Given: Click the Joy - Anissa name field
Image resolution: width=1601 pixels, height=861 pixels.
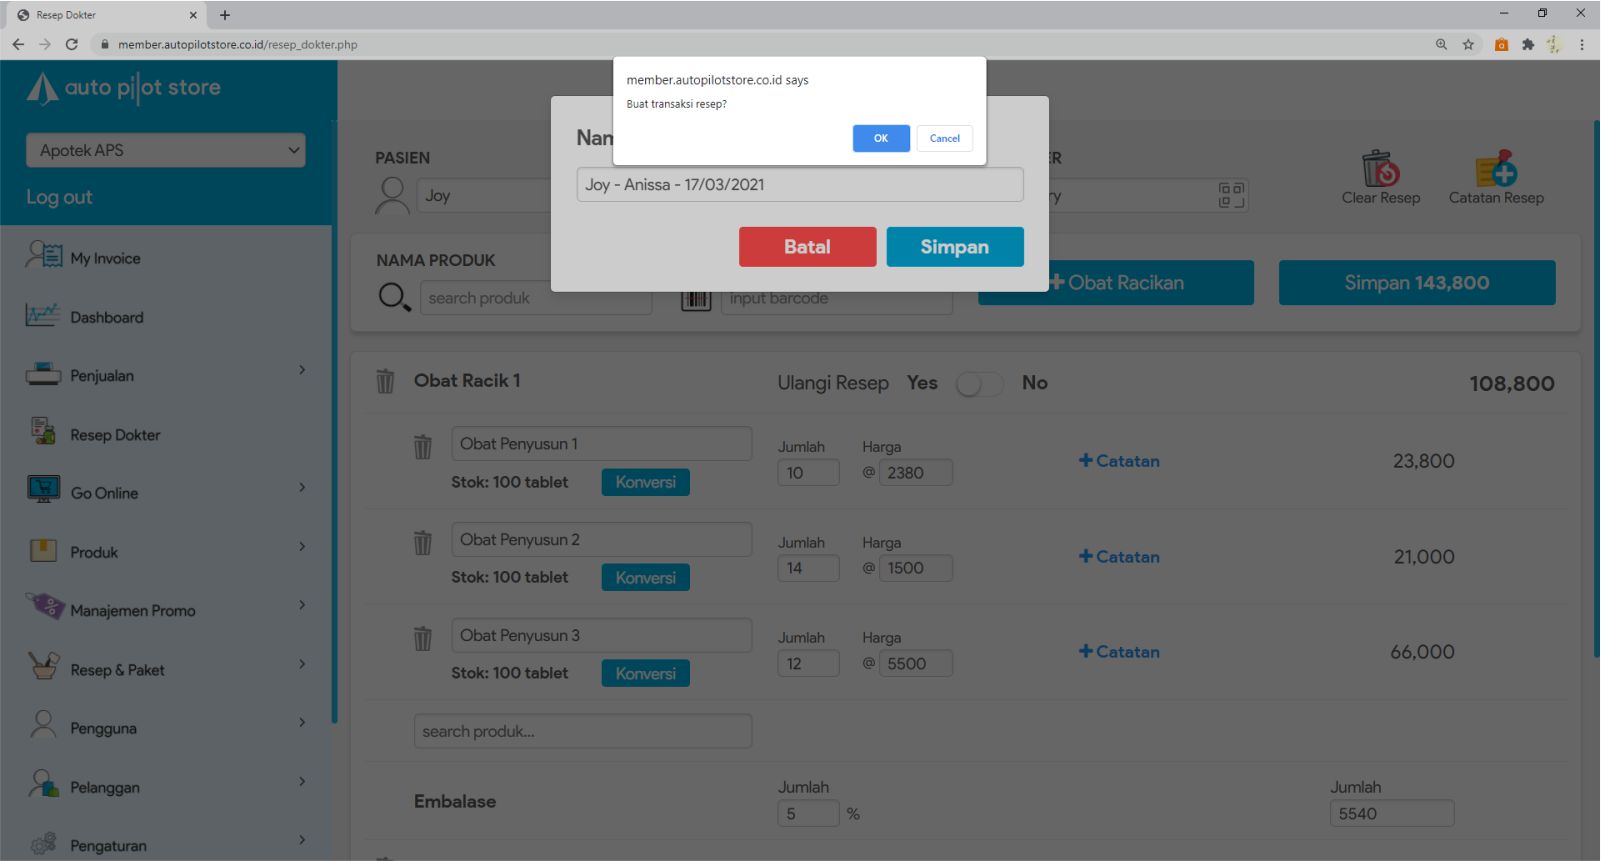Looking at the screenshot, I should tap(799, 185).
